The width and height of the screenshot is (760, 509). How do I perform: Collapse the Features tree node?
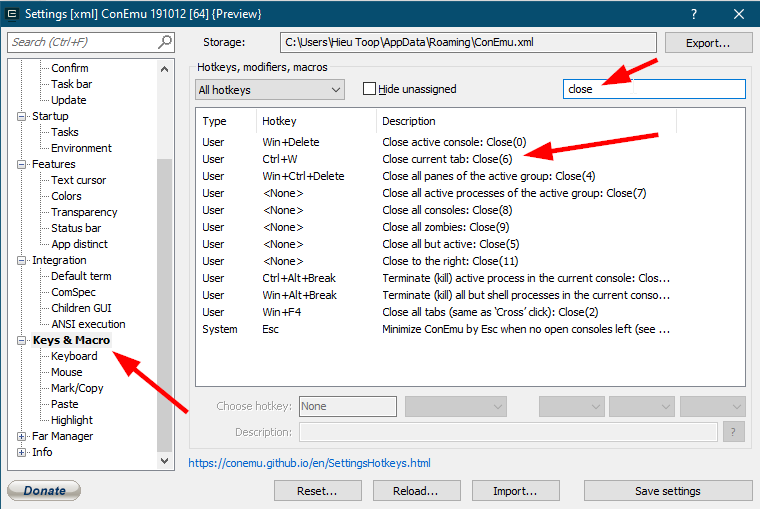point(22,164)
